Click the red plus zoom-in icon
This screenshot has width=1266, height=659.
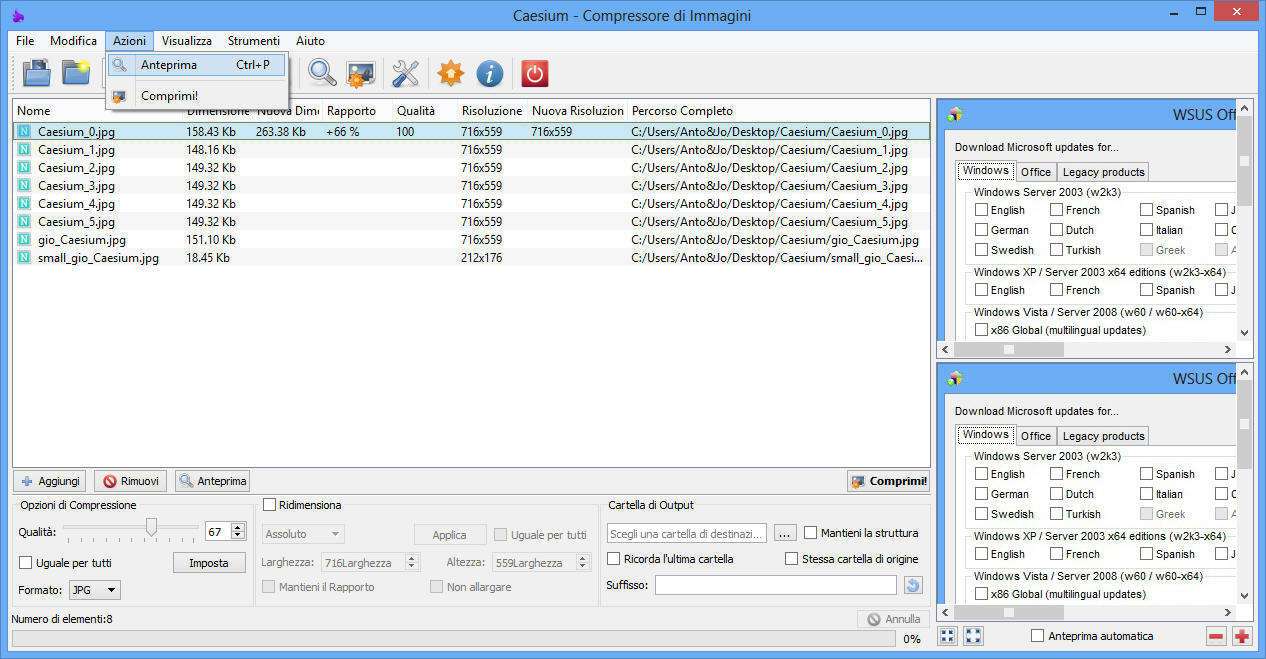(1241, 636)
